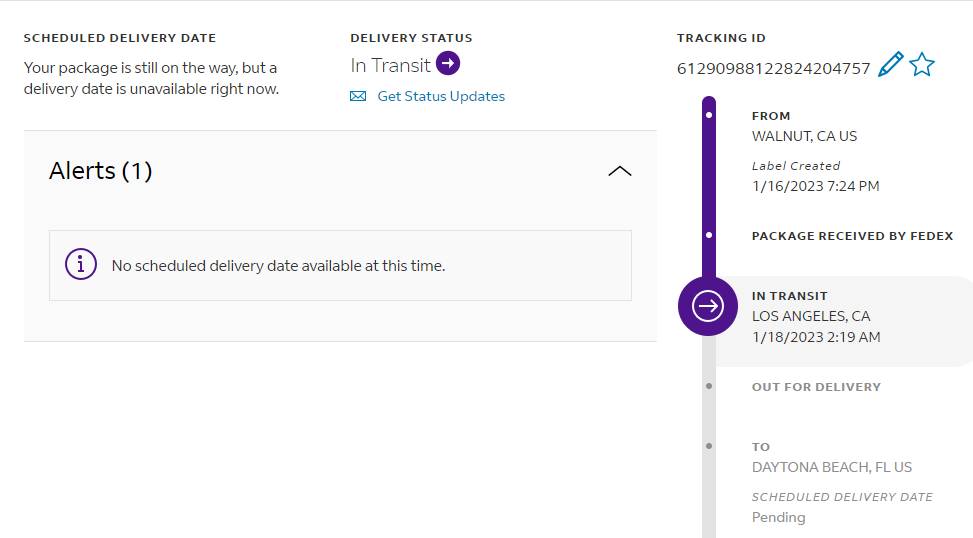Click the large In Transit arrow circle on timeline
Screen dimensions: 973x538
click(x=708, y=306)
